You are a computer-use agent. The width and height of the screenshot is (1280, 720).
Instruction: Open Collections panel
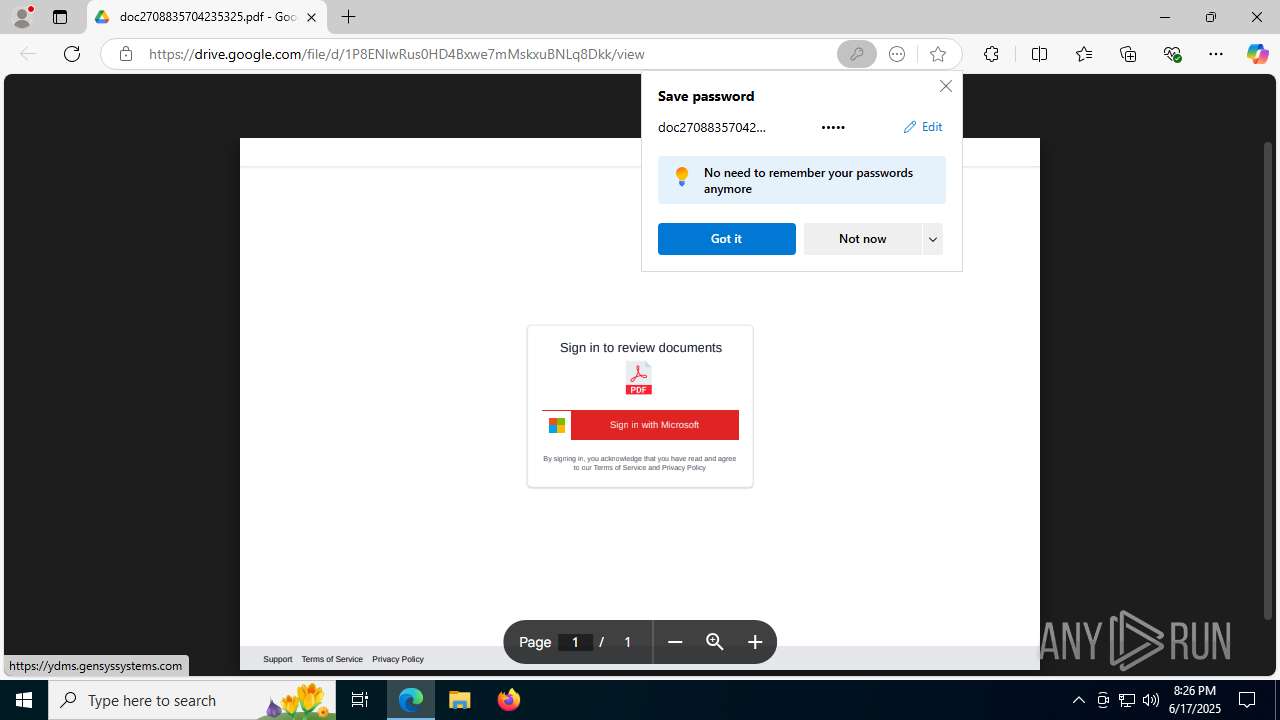1128,54
